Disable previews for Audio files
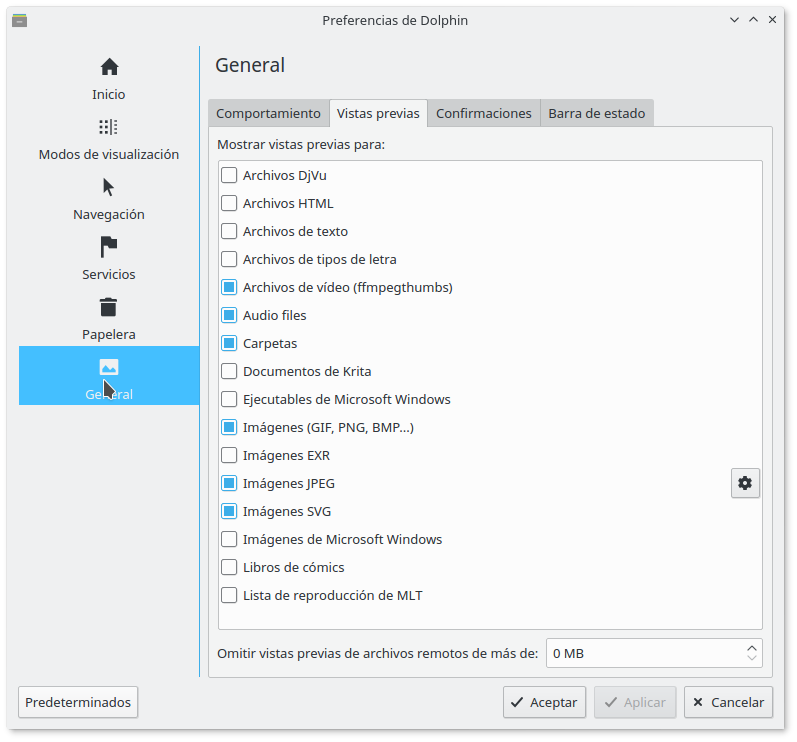 [x=229, y=315]
